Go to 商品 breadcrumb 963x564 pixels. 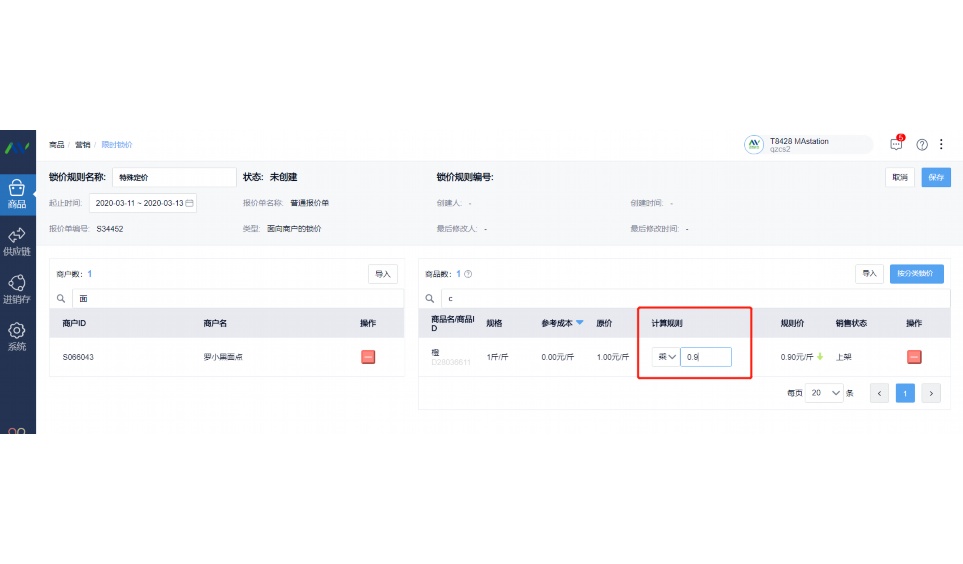click(57, 145)
